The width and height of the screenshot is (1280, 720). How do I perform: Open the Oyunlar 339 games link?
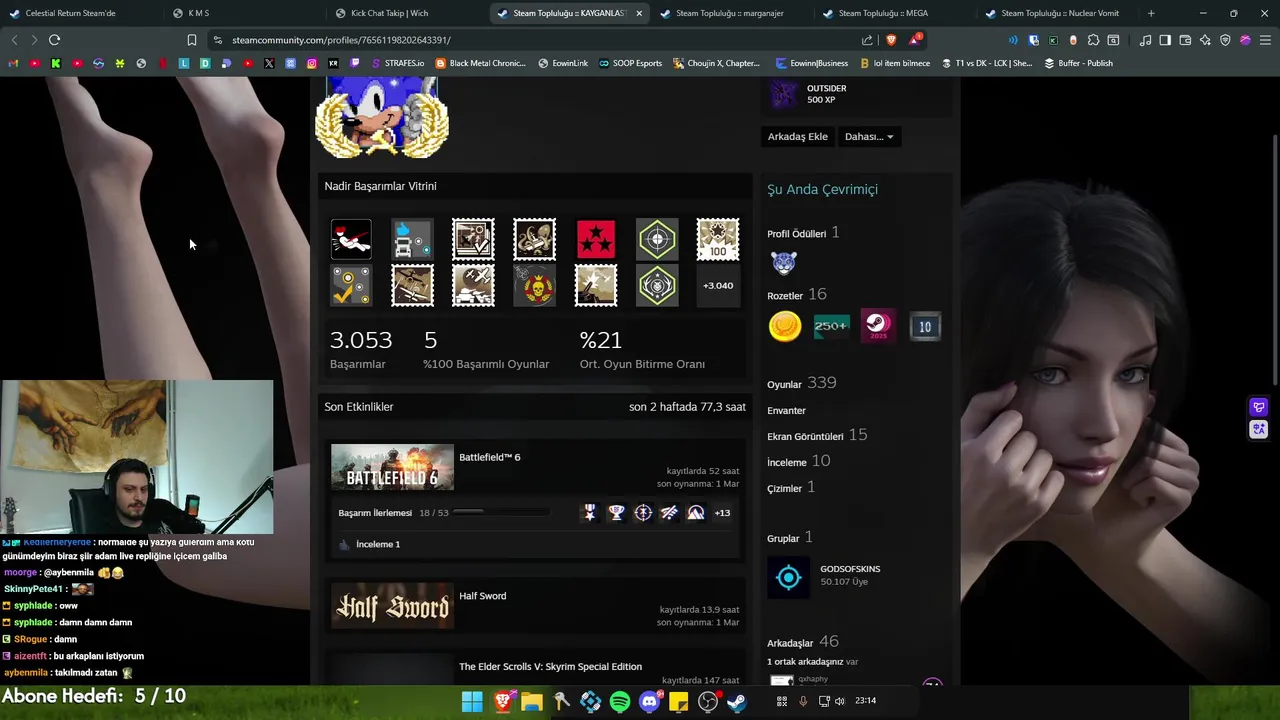801,383
